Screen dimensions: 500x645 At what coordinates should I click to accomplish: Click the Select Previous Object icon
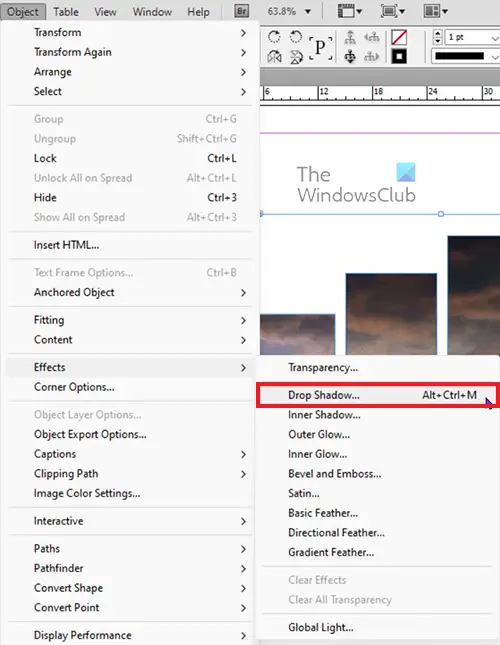[x=371, y=37]
